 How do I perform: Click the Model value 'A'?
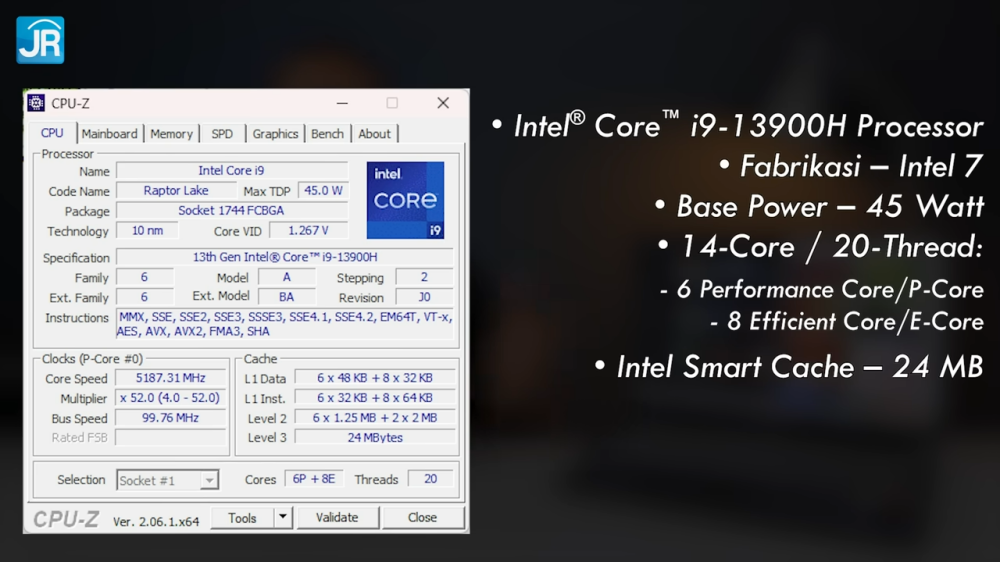286,277
